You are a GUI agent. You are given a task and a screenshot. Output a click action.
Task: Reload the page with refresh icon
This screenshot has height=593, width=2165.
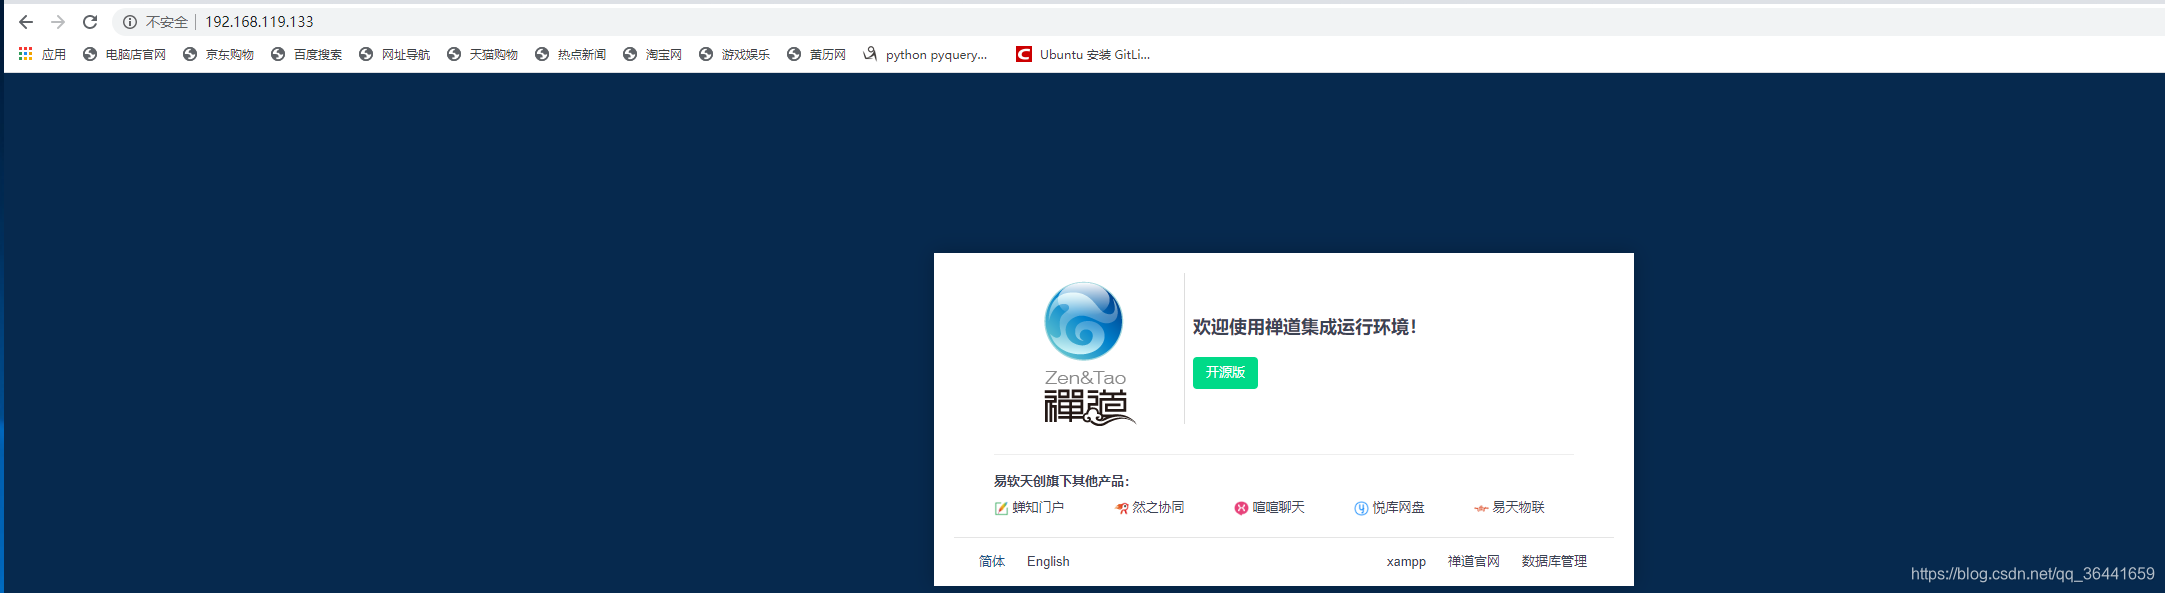pos(90,22)
